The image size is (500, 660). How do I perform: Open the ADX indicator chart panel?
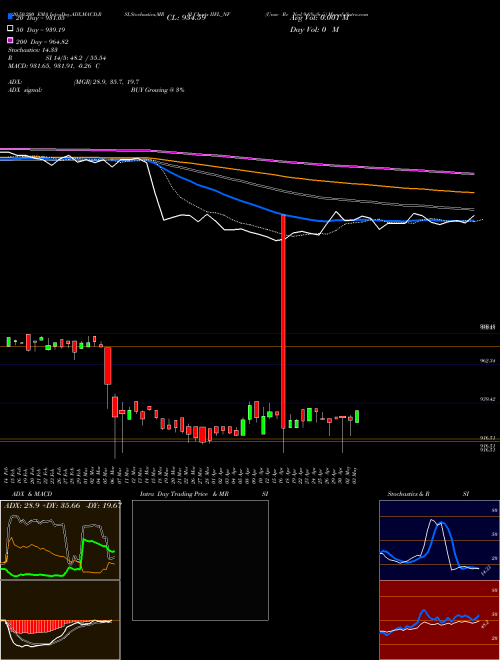click(x=60, y=540)
